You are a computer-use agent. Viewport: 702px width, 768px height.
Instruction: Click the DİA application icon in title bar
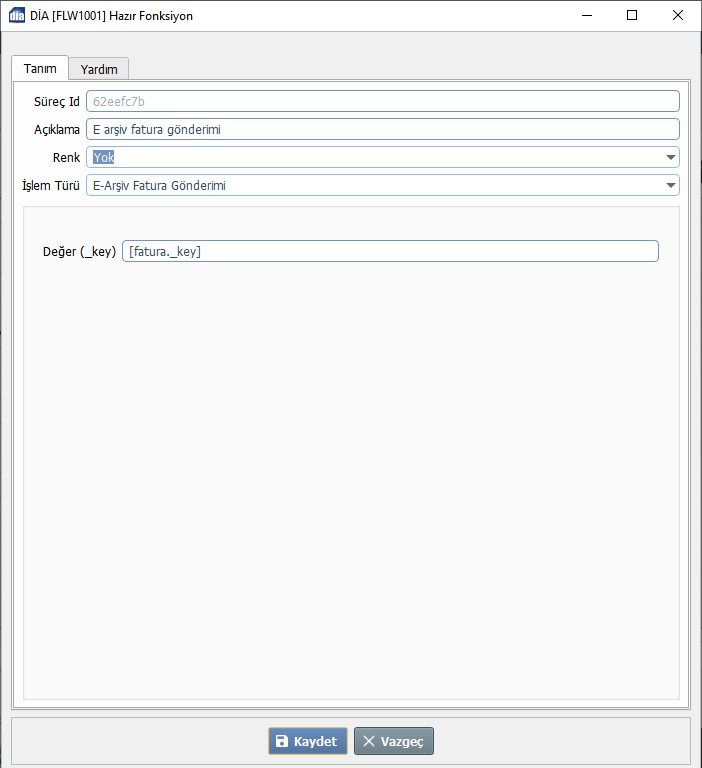pos(17,15)
